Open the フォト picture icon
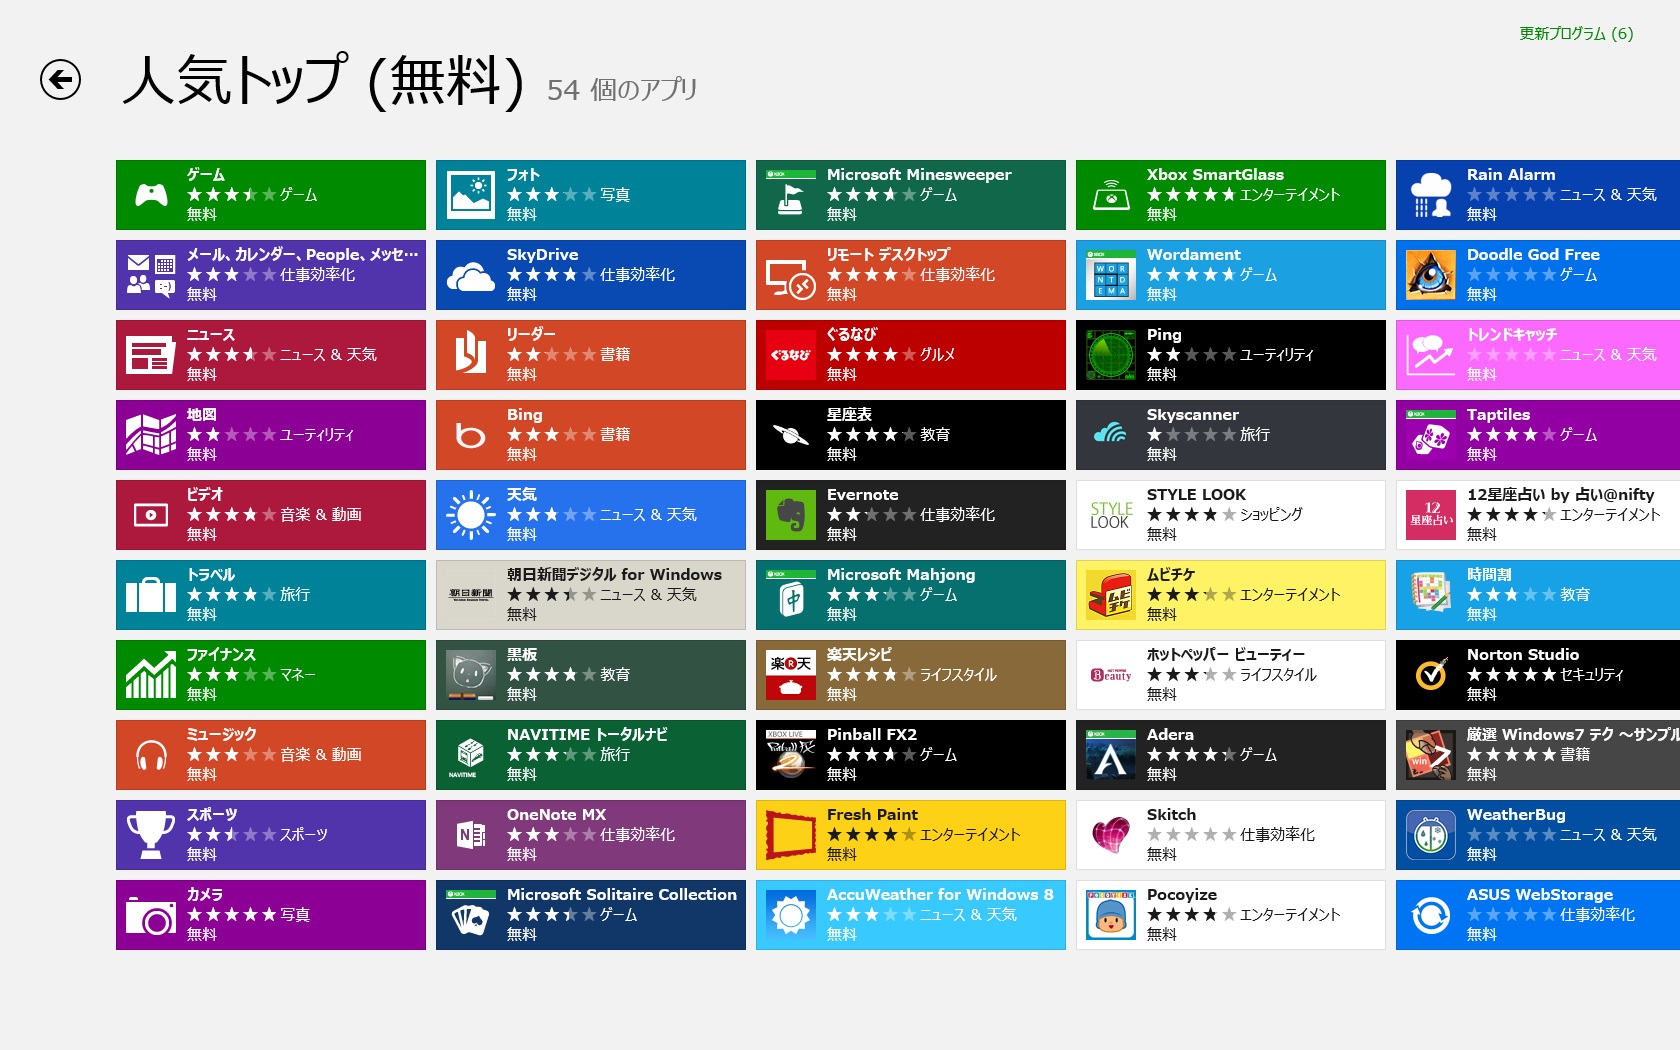 [x=471, y=195]
